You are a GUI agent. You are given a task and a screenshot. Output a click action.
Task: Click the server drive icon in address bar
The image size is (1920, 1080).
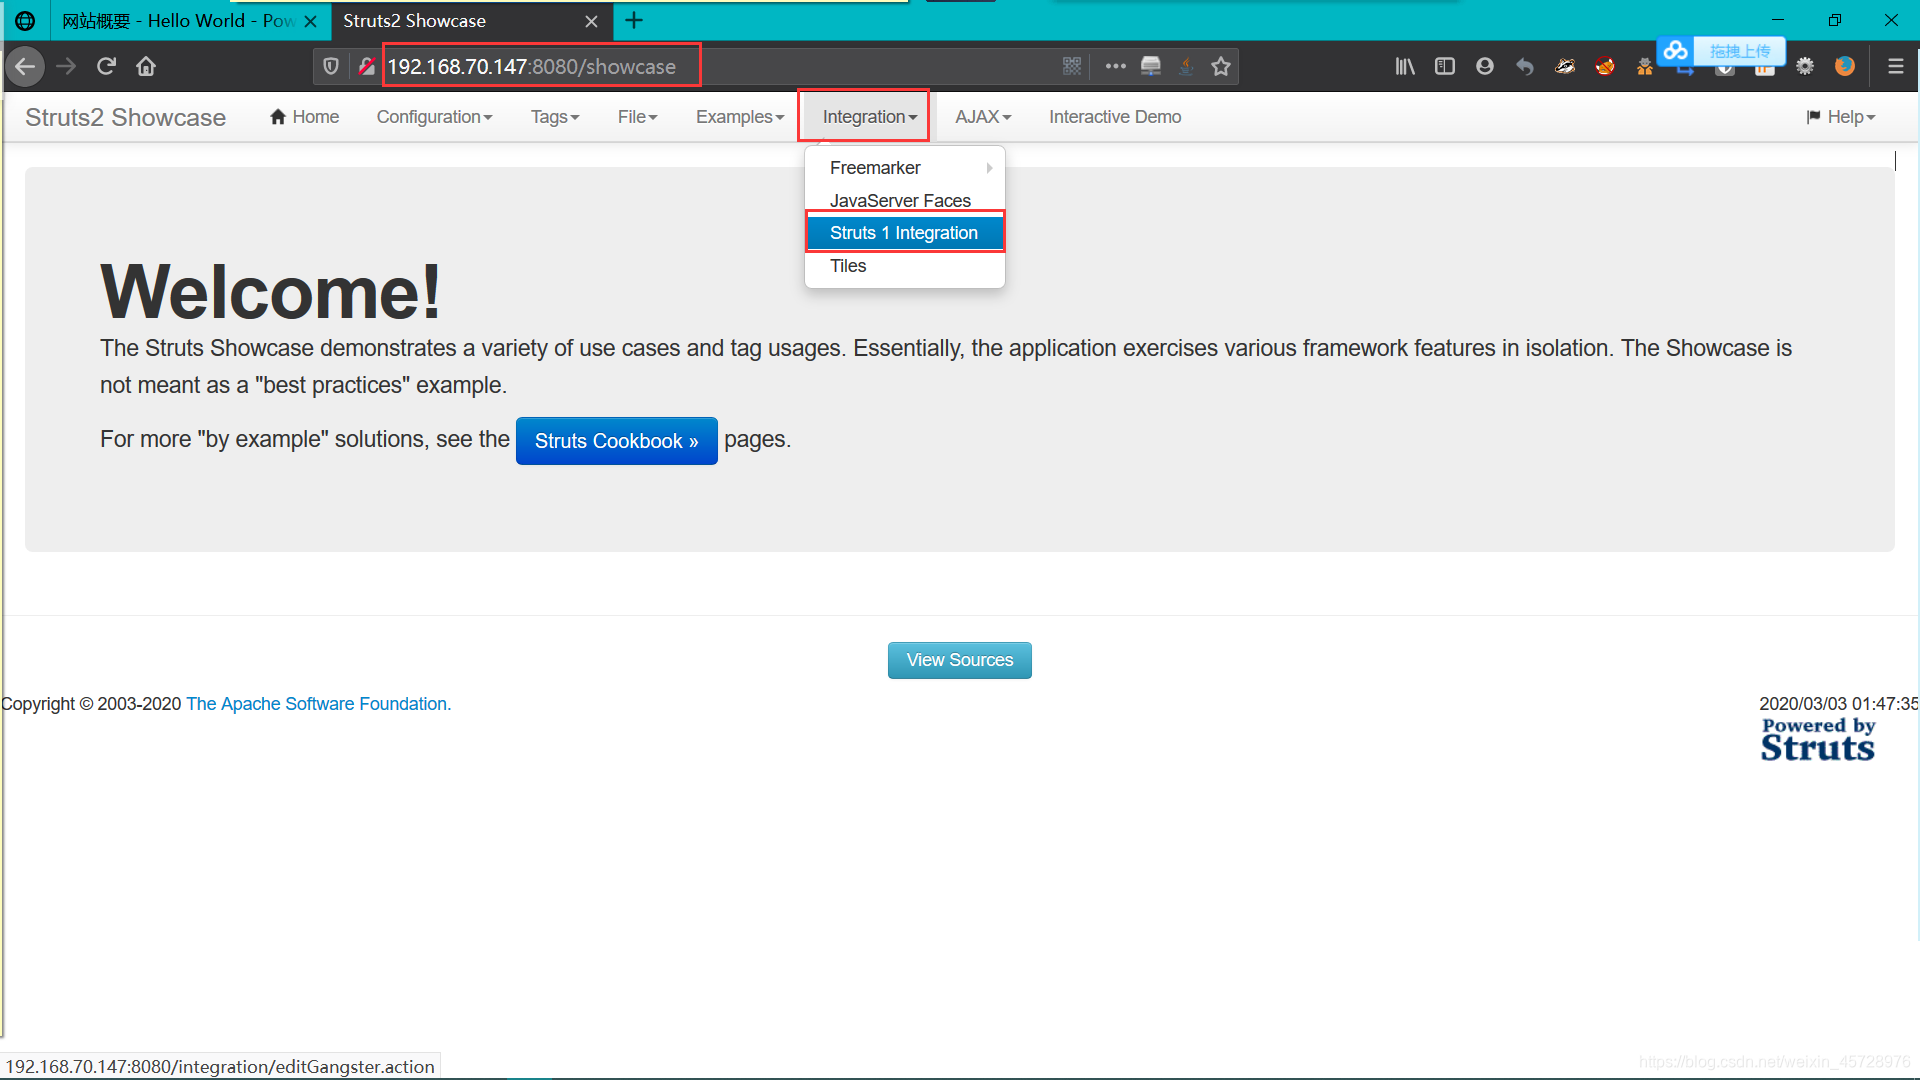point(1151,66)
